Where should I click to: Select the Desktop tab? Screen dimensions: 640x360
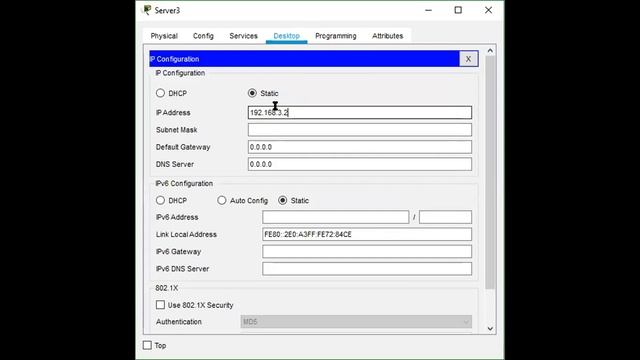(286, 36)
